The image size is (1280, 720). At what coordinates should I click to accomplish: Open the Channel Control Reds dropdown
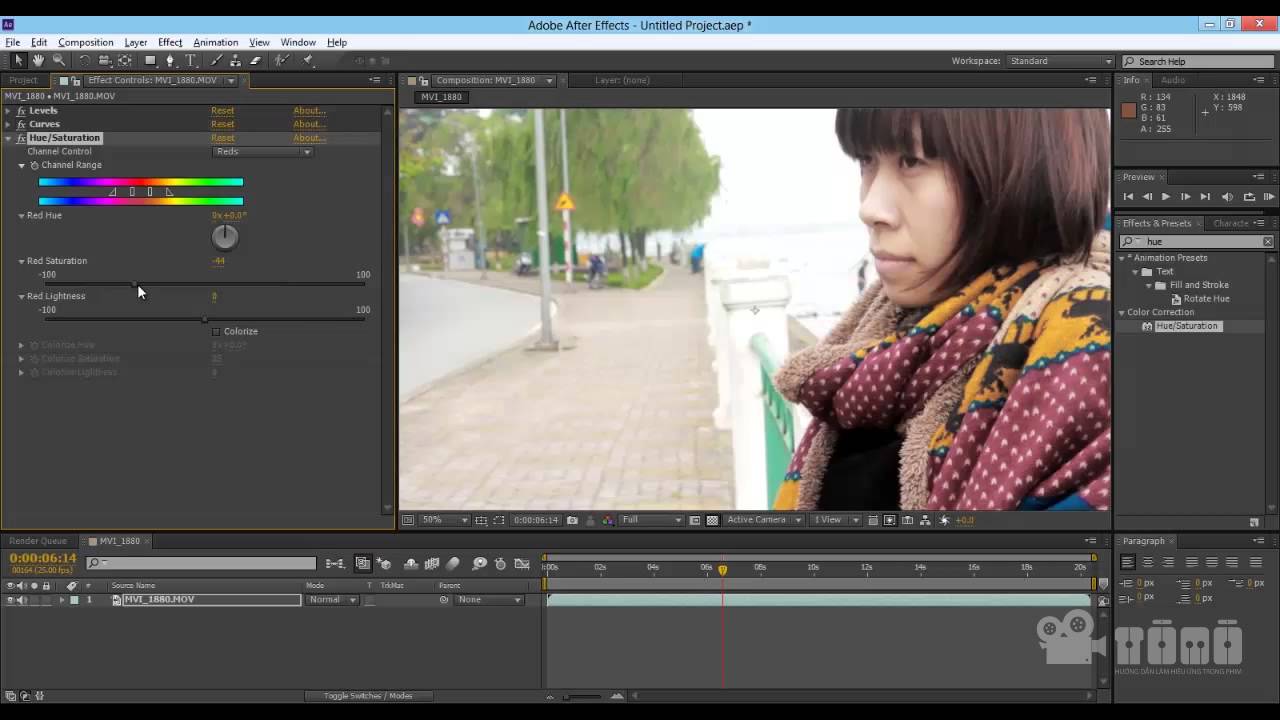click(x=263, y=152)
